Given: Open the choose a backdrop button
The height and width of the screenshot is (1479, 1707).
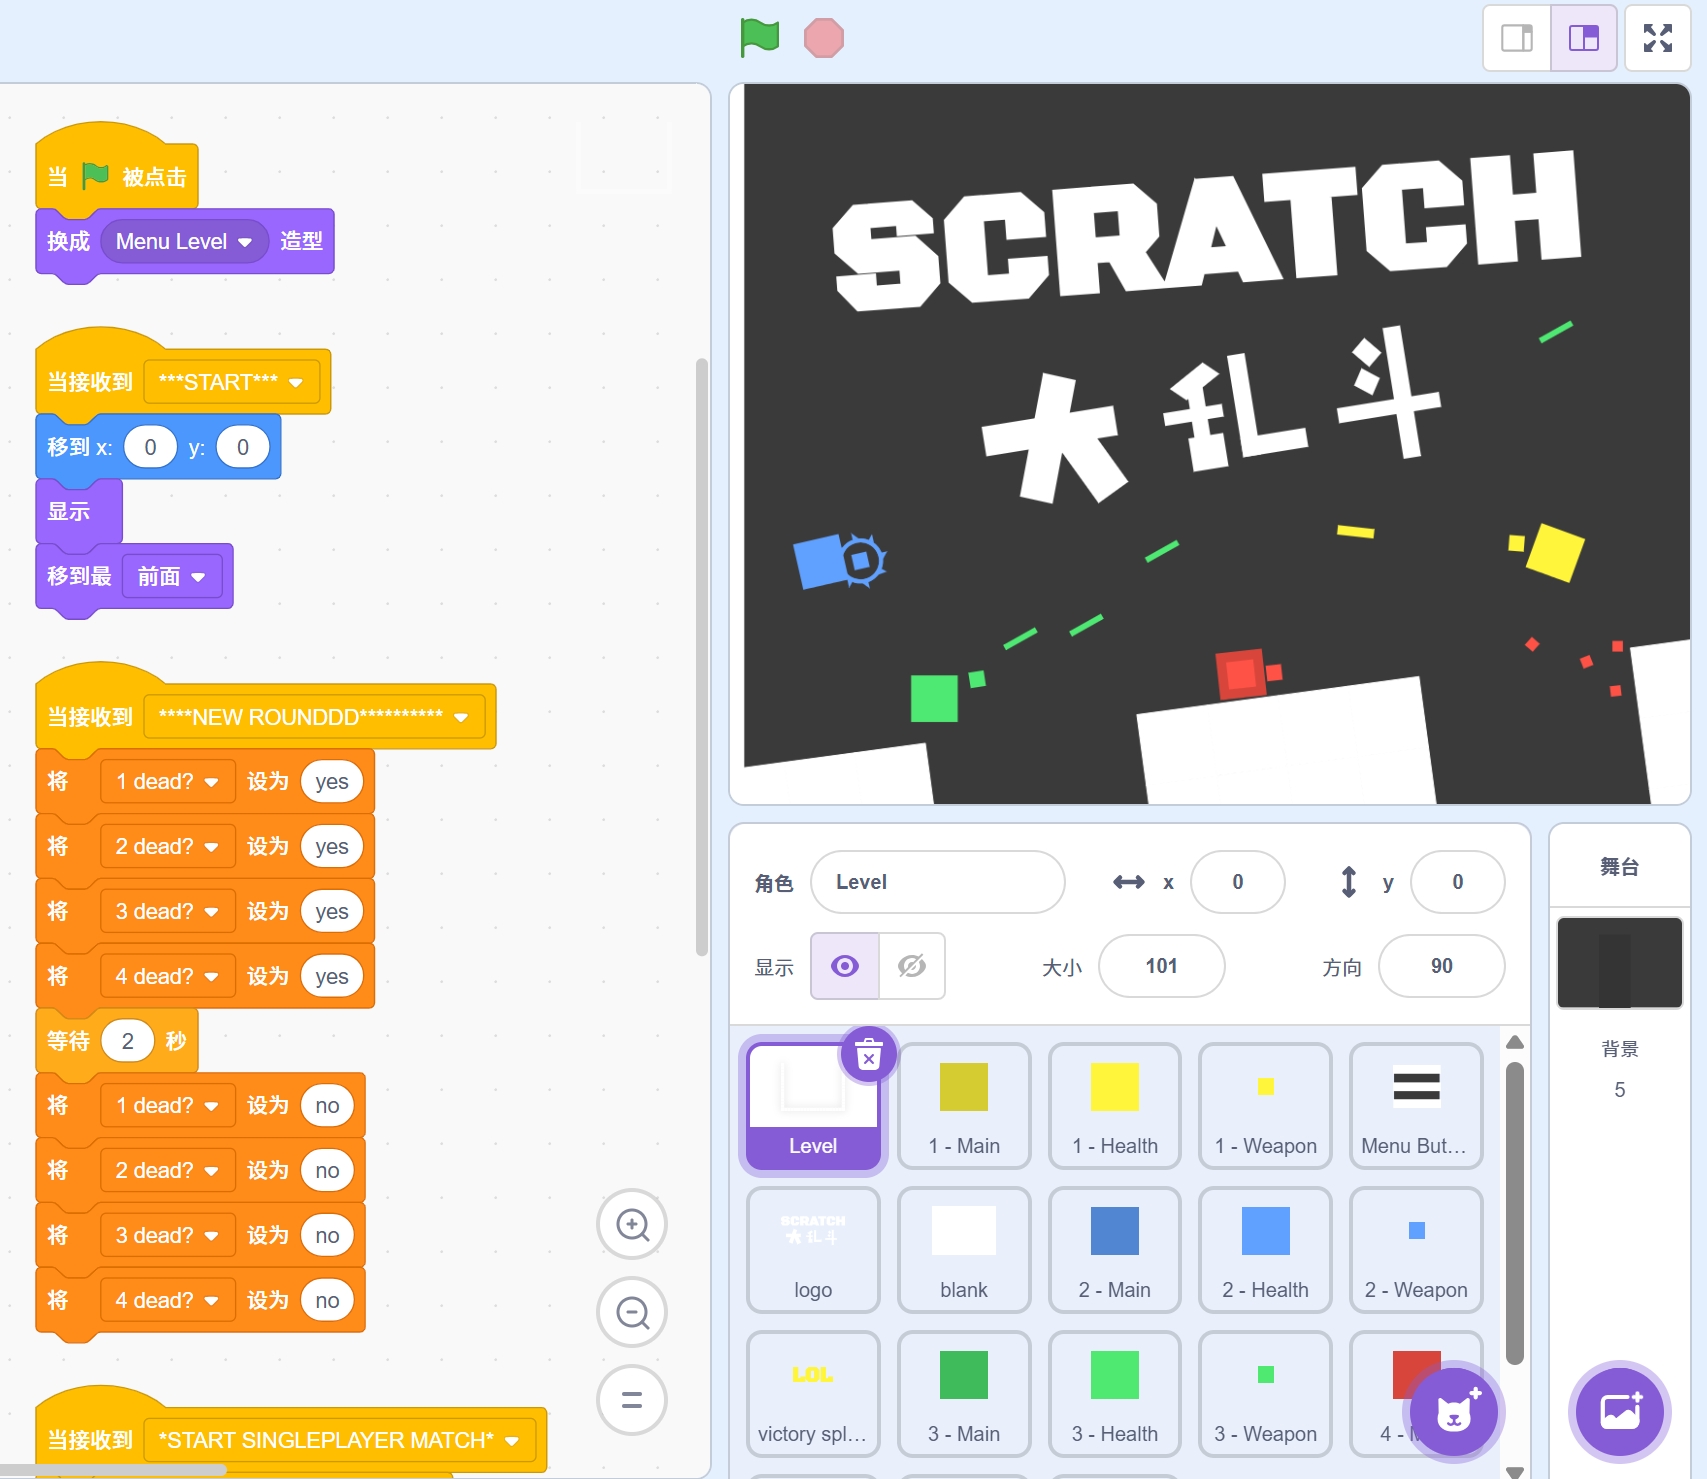Looking at the screenshot, I should (x=1619, y=1412).
